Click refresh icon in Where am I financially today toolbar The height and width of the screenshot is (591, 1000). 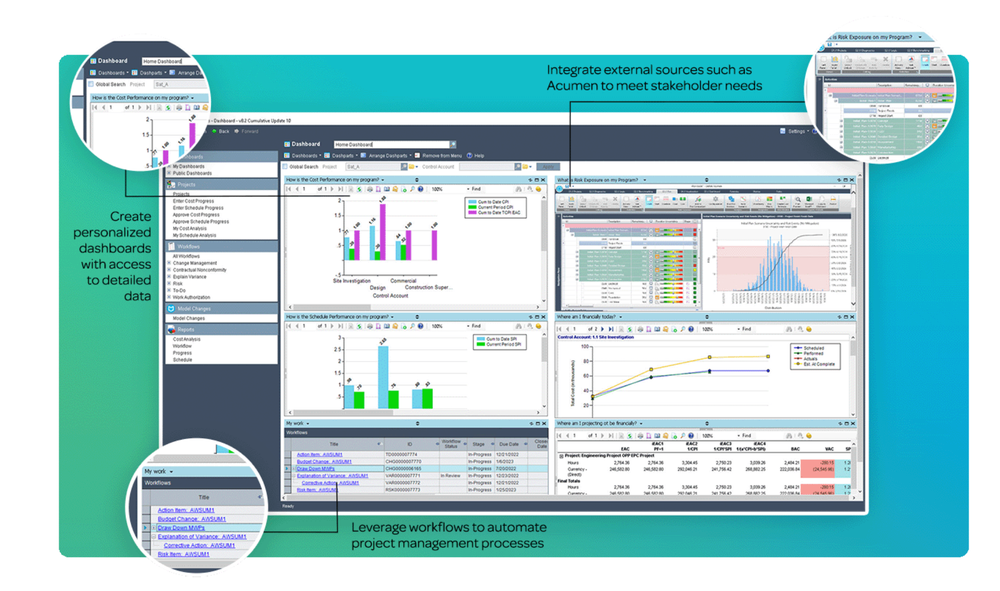(x=630, y=330)
